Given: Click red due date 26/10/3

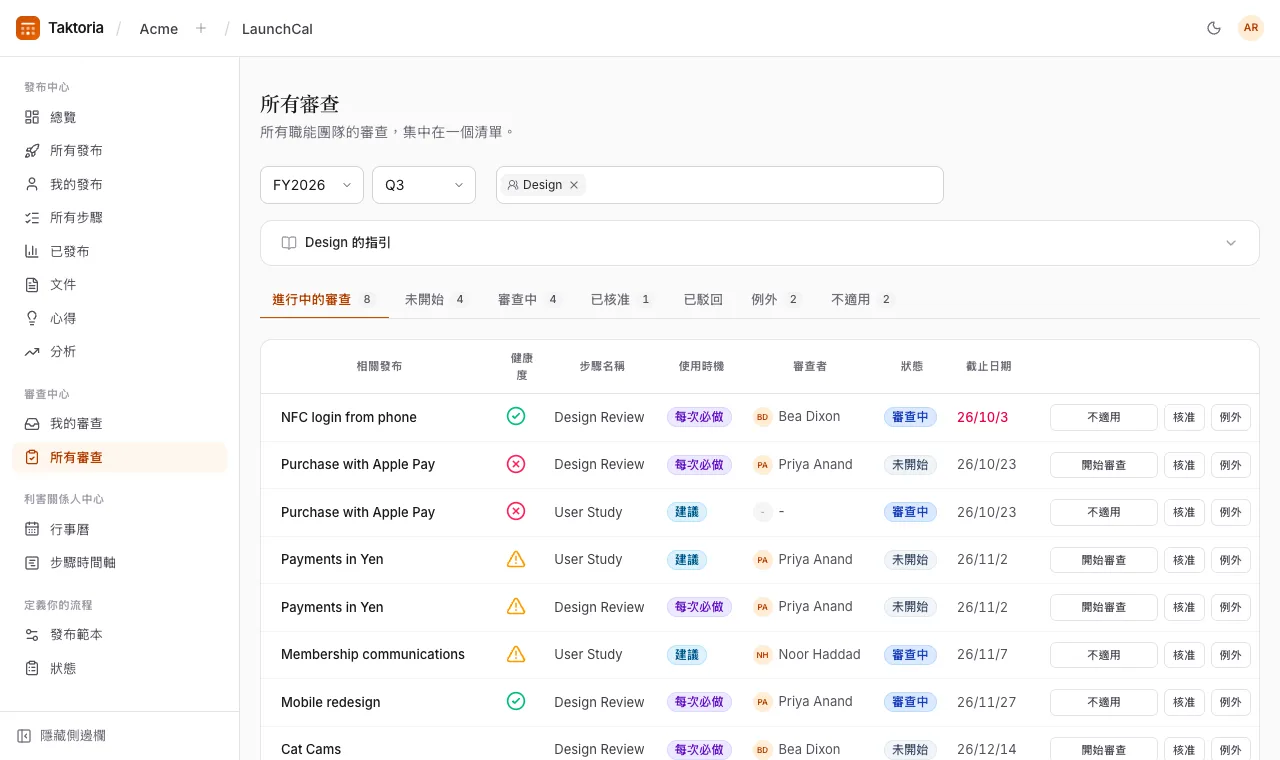Looking at the screenshot, I should click(983, 417).
